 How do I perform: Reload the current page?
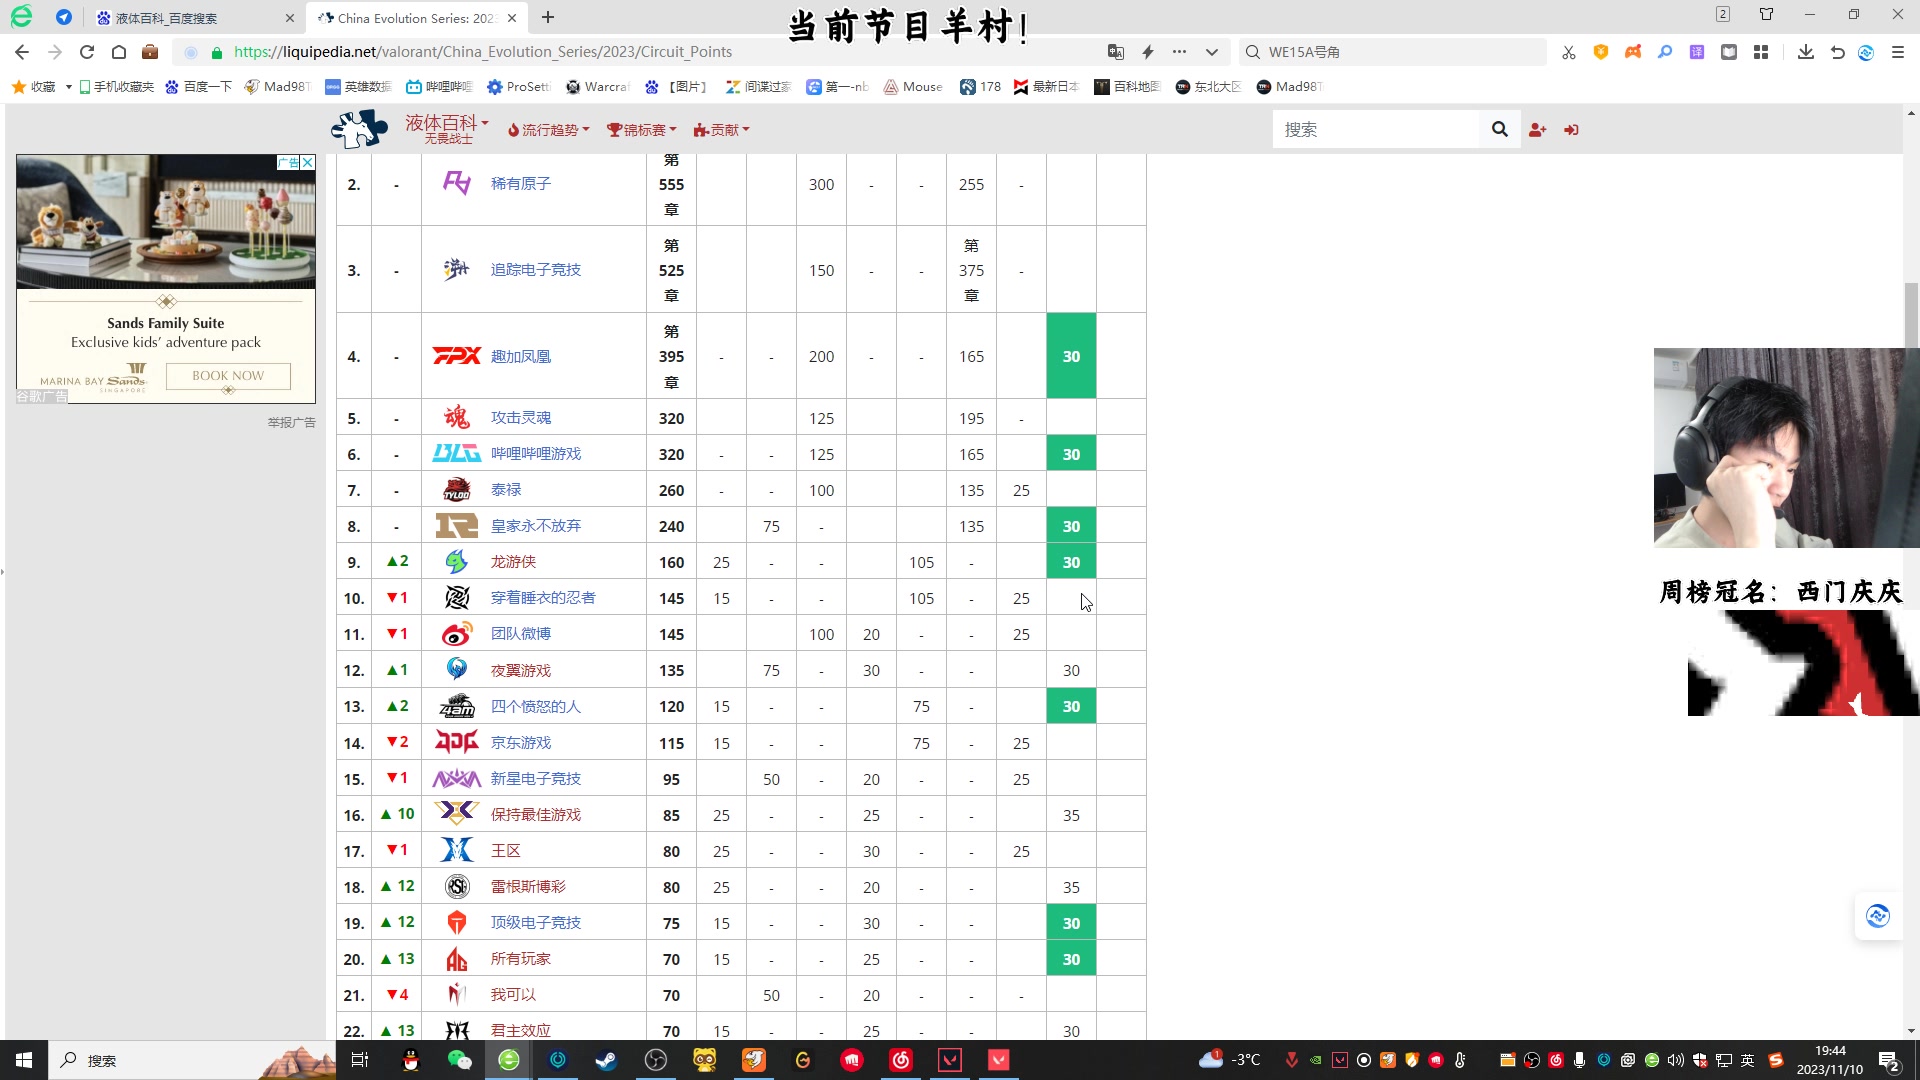click(87, 52)
